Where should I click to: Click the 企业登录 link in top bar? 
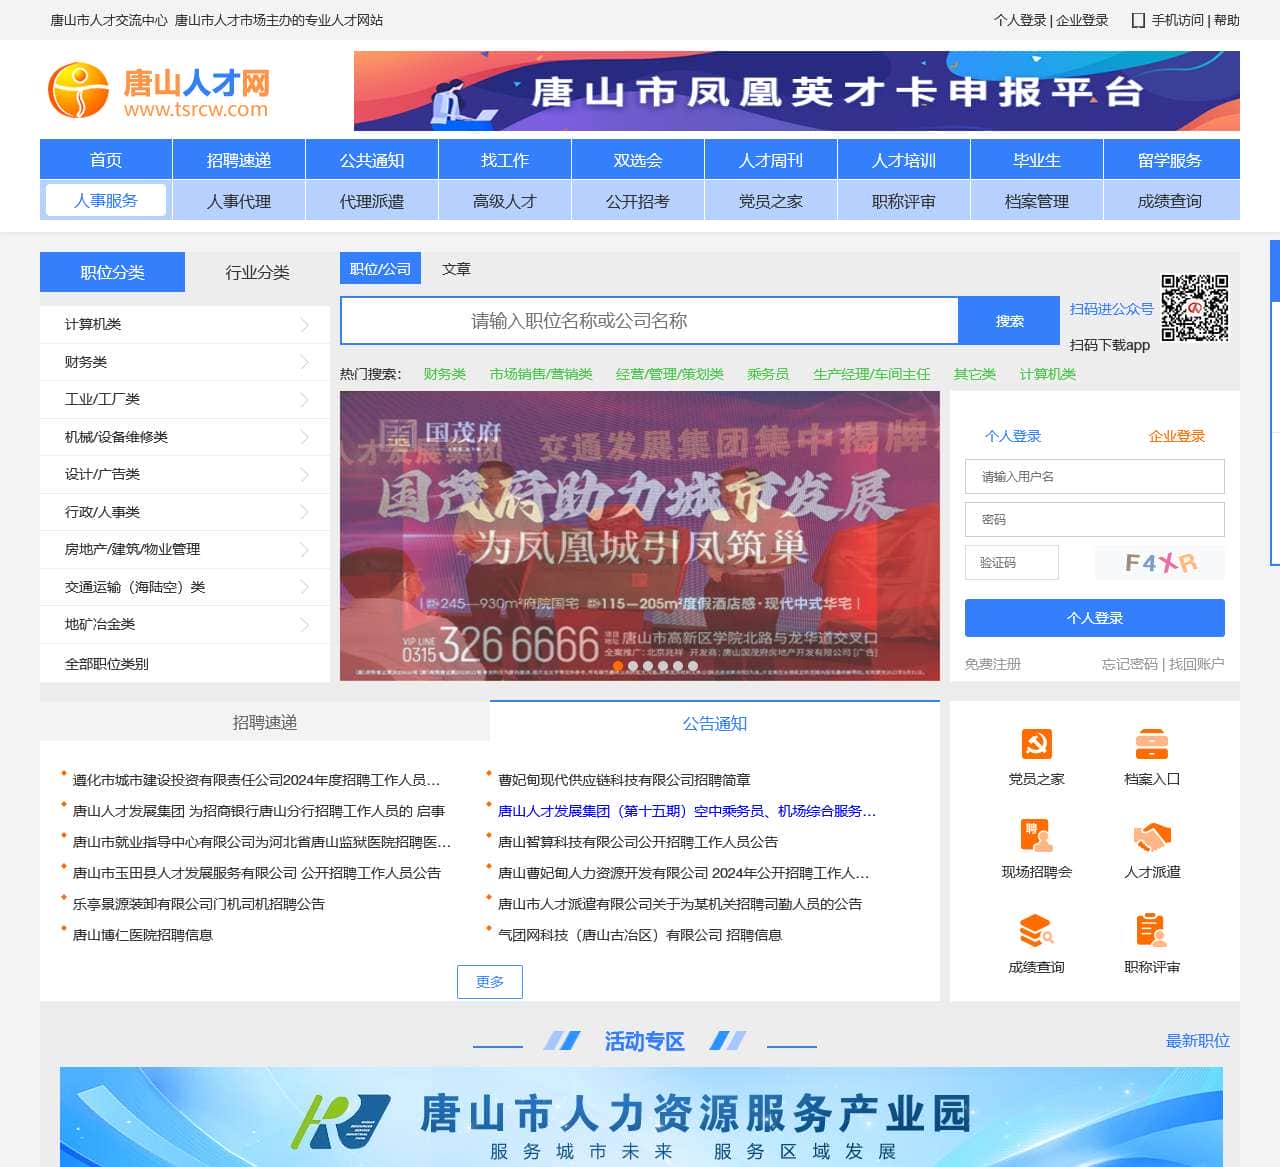[x=1083, y=20]
